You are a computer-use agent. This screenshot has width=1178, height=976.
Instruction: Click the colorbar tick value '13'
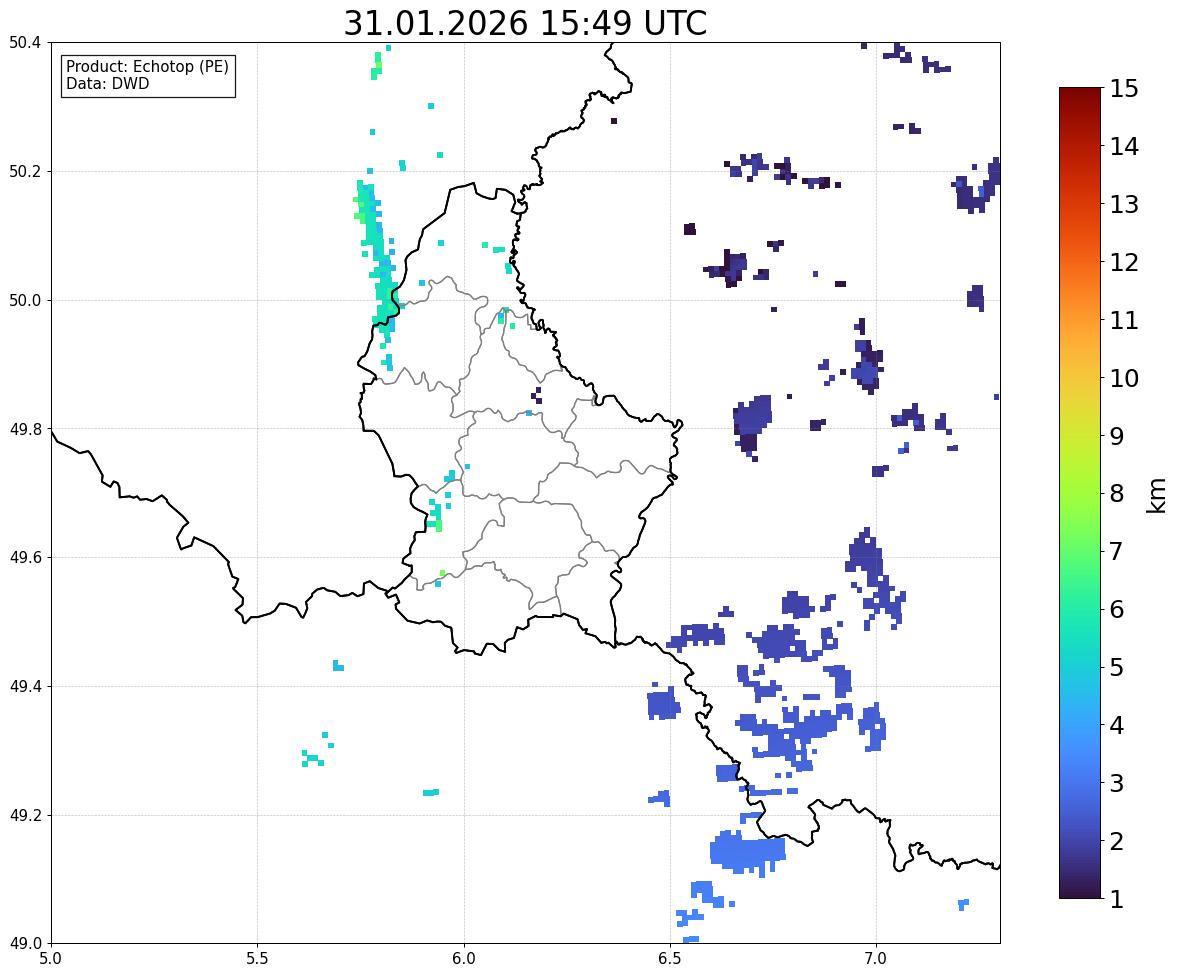pyautogui.click(x=1124, y=204)
